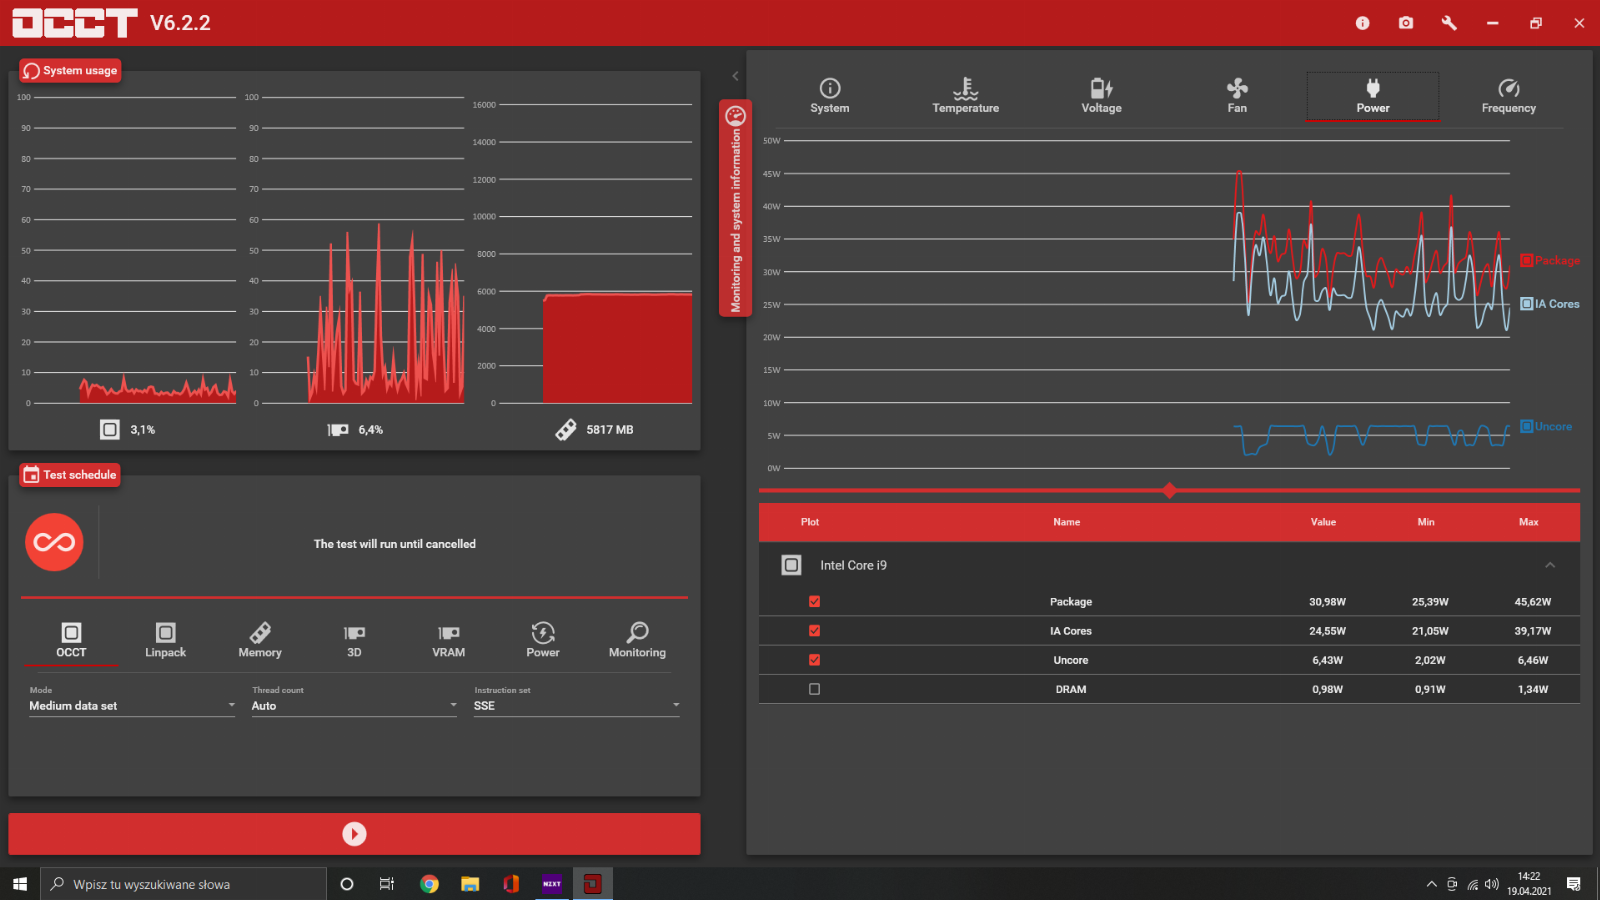Open Office icon in taskbar
This screenshot has width=1600, height=900.
coord(511,884)
